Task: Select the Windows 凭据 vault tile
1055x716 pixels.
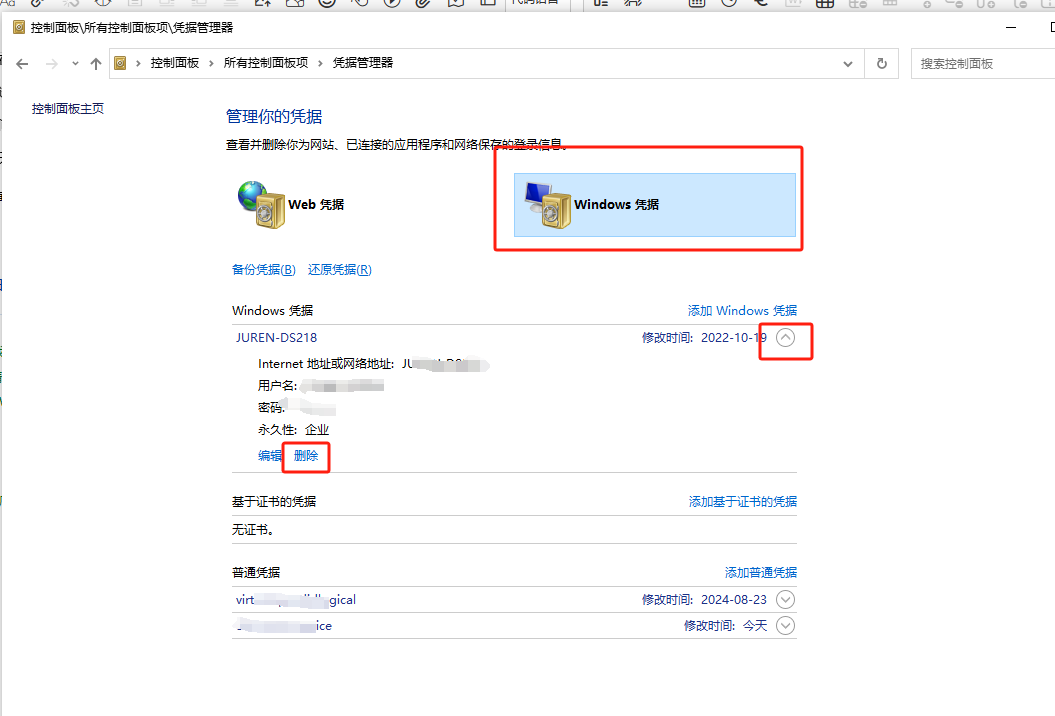Action: tap(655, 205)
